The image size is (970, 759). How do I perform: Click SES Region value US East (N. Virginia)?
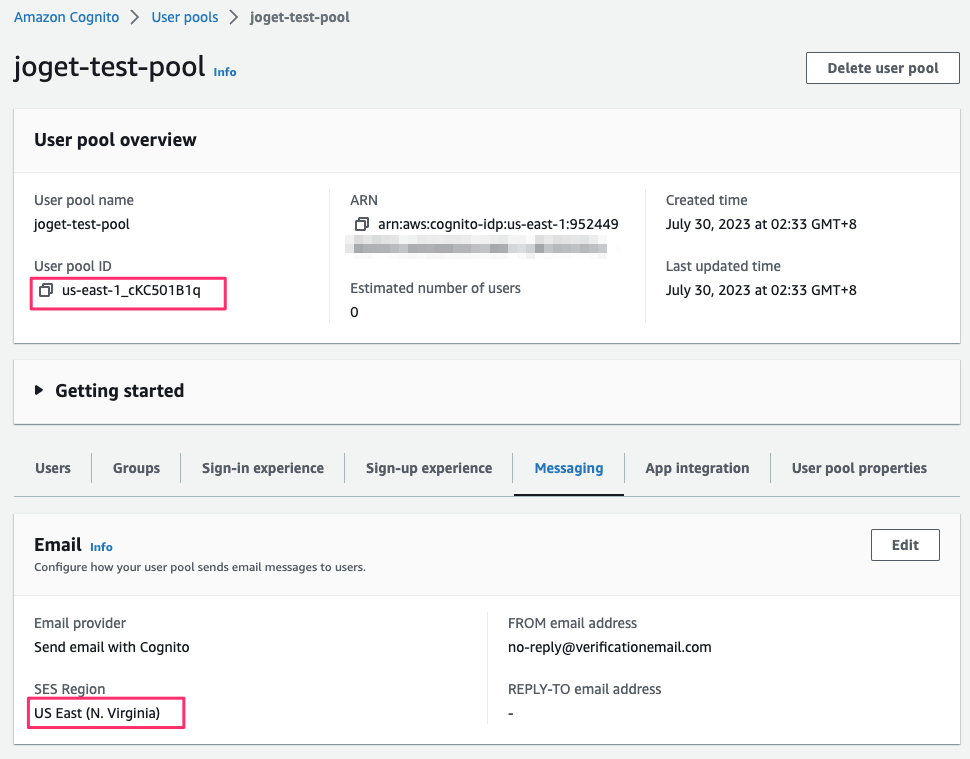coord(97,713)
